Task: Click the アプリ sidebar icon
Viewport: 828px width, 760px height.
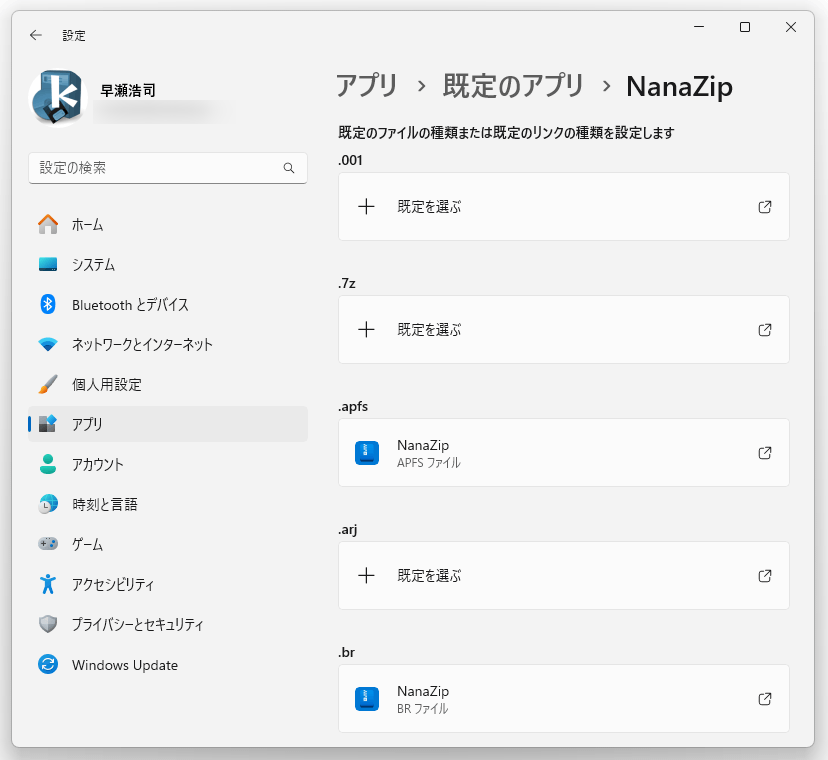Action: (x=48, y=424)
